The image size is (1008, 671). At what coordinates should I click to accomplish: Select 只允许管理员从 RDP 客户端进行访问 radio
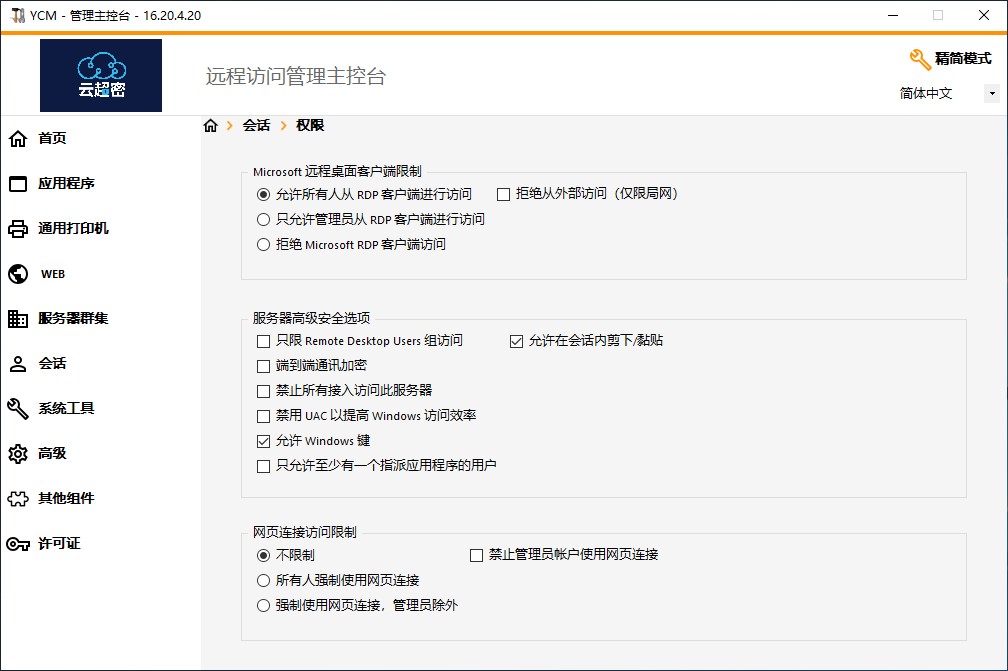[263, 219]
